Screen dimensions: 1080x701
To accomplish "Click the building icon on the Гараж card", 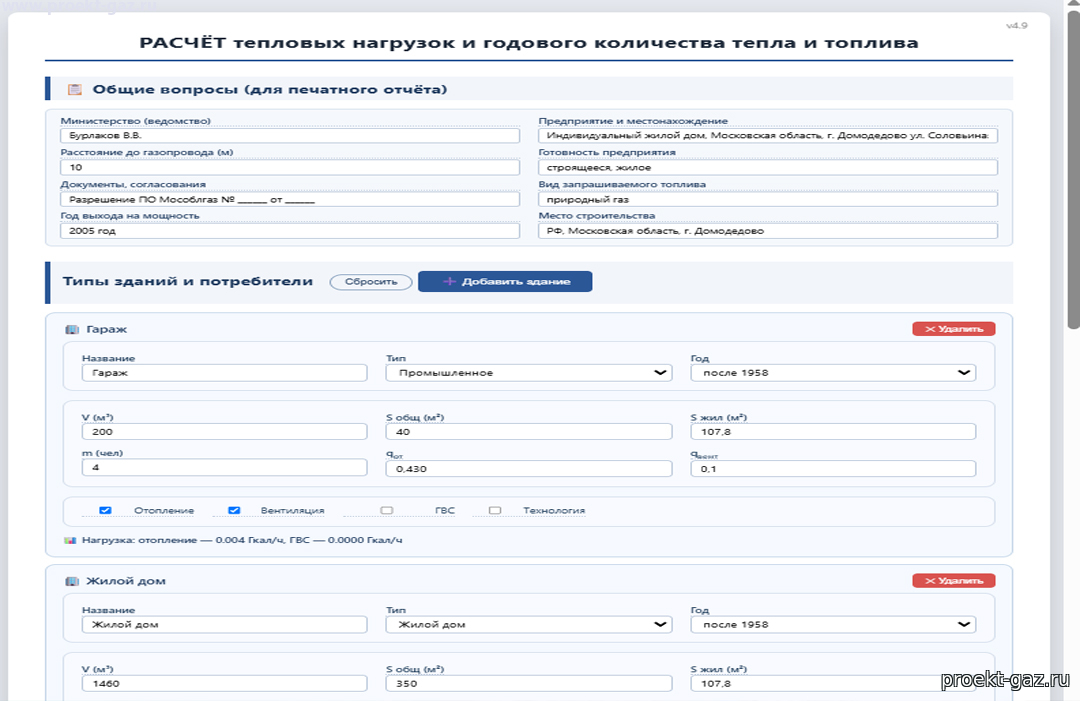I will (72, 329).
